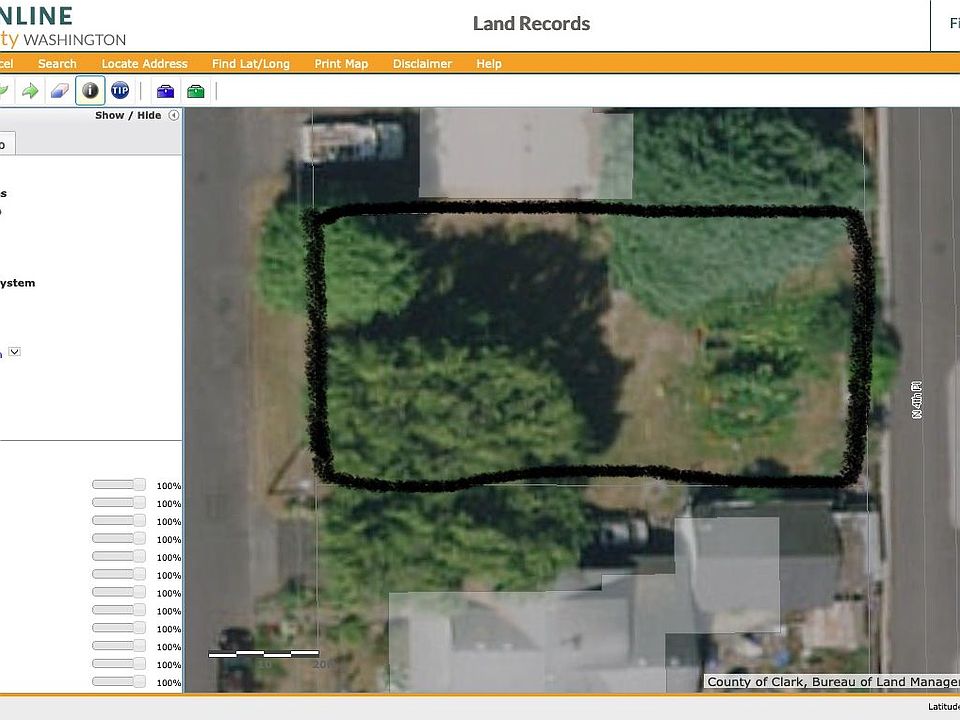Open the Disclaimer link
Screen dimensions: 960x720
(422, 63)
